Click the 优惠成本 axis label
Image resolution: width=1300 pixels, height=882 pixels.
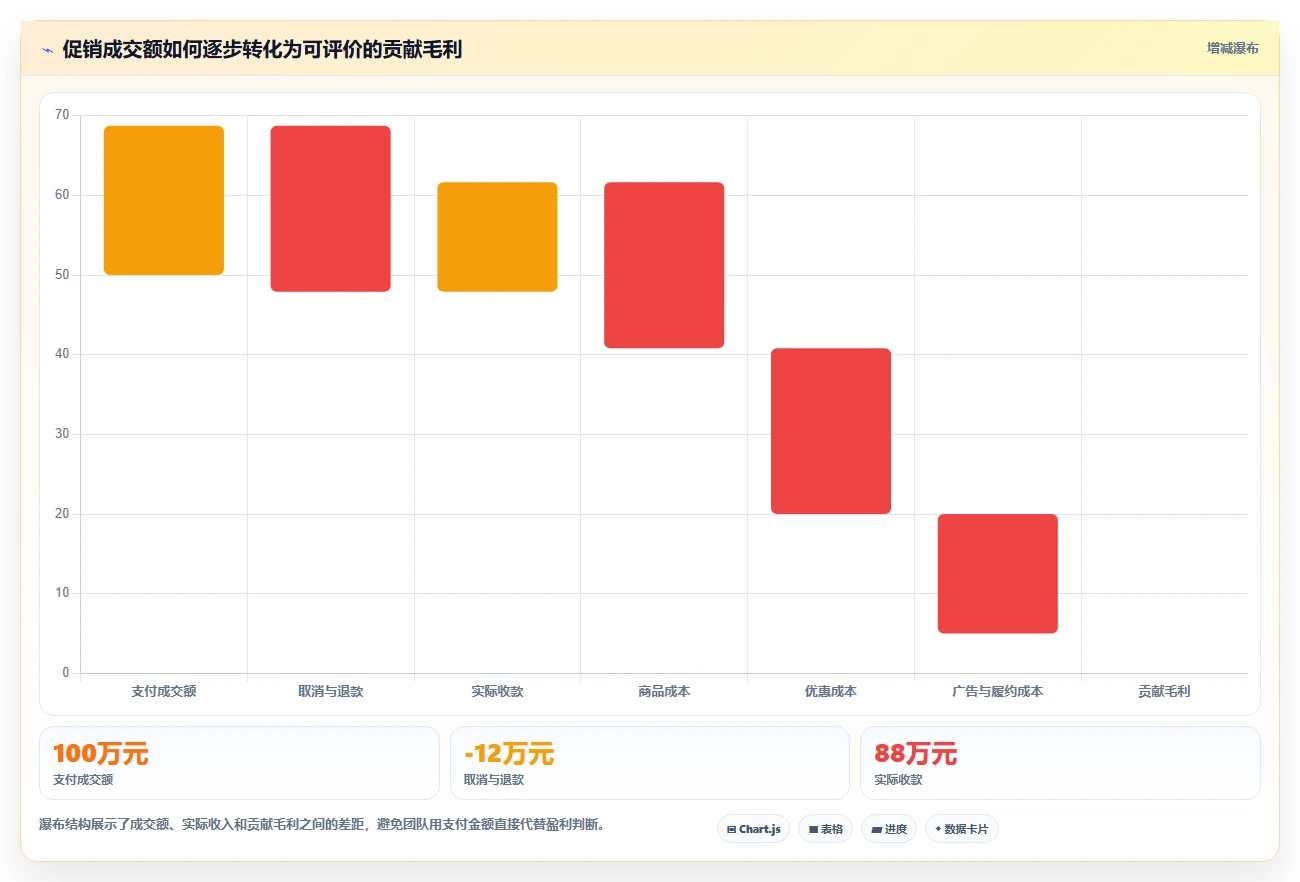coord(831,691)
